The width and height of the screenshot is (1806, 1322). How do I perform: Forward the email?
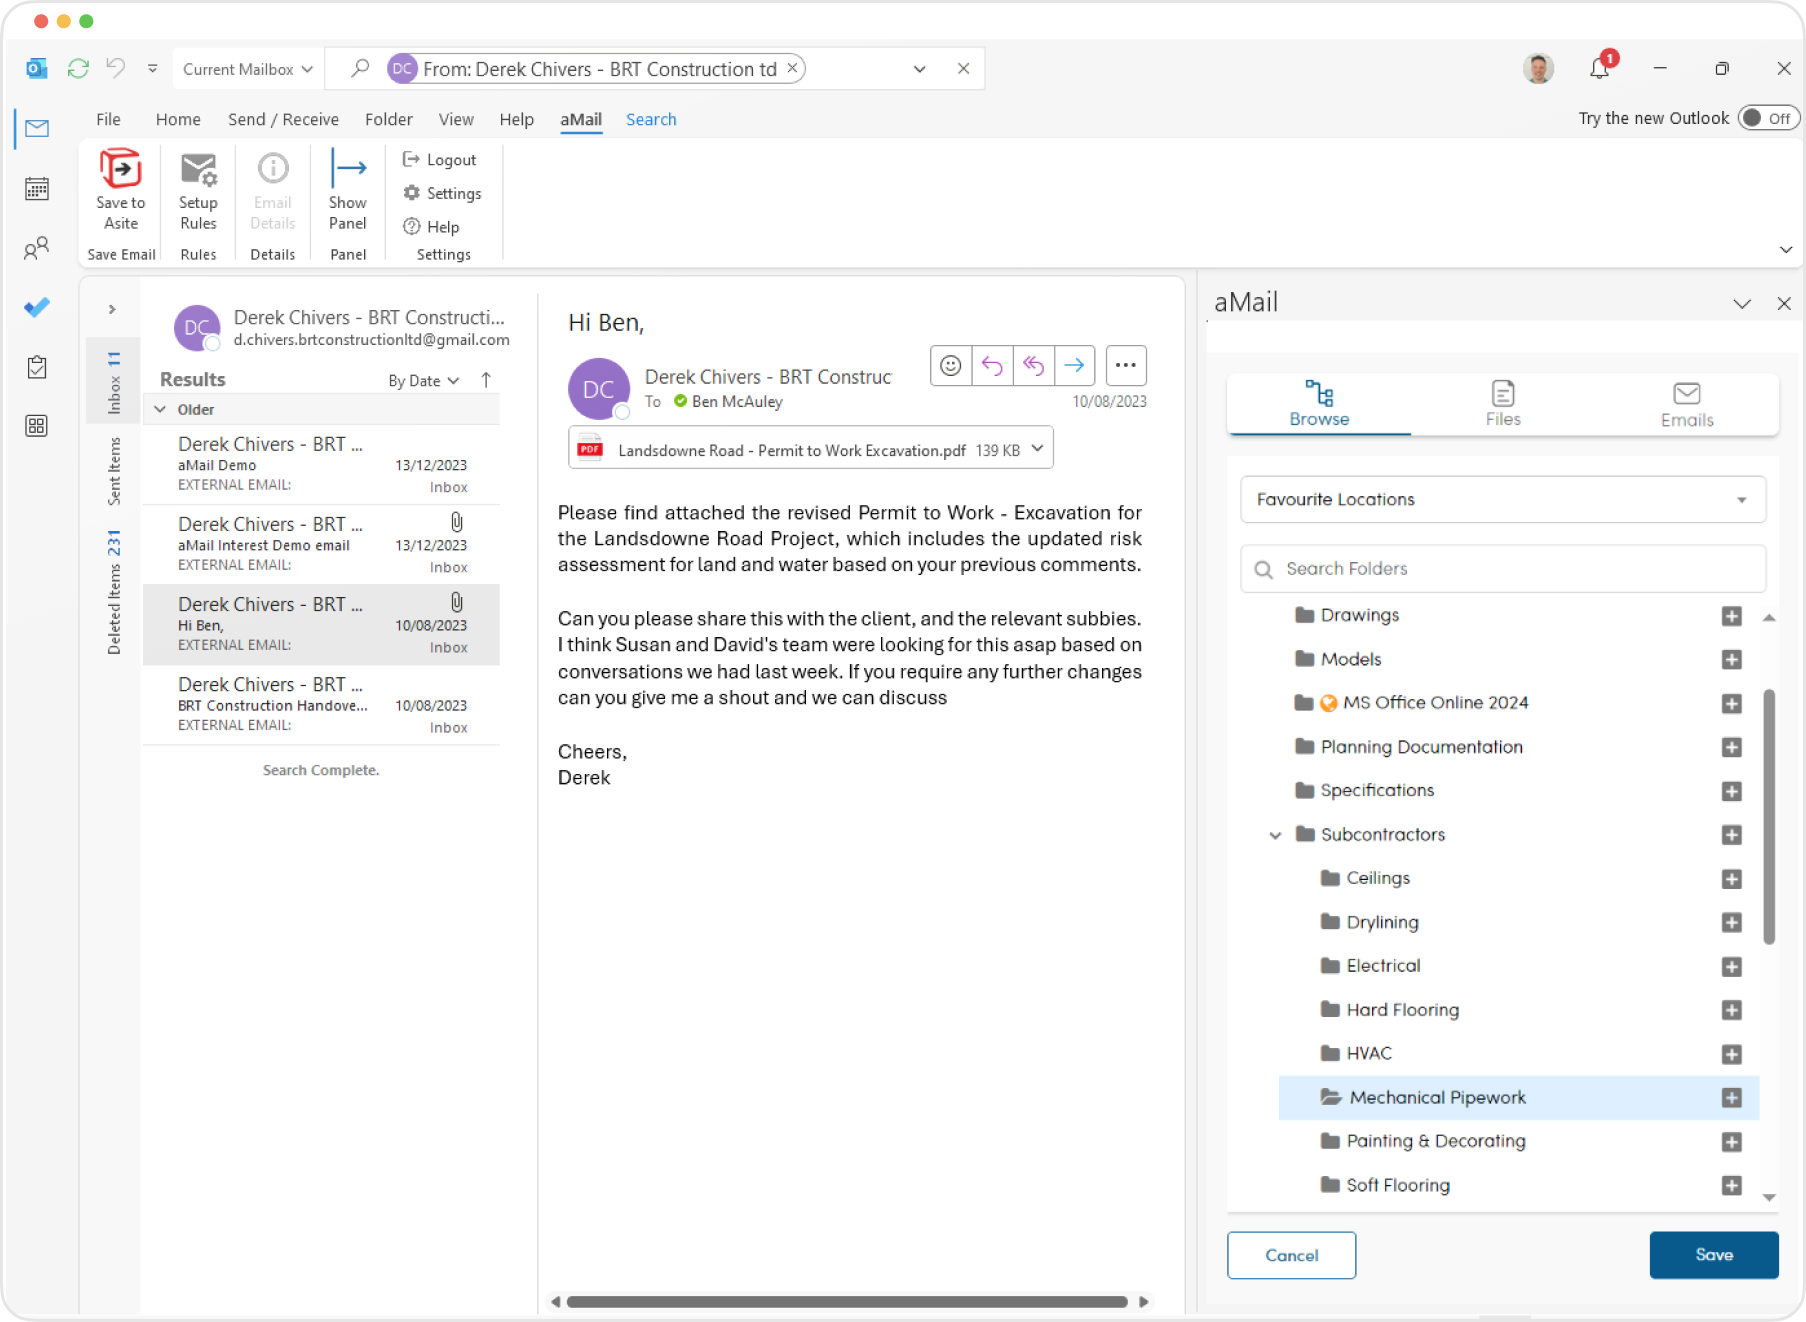pos(1074,365)
